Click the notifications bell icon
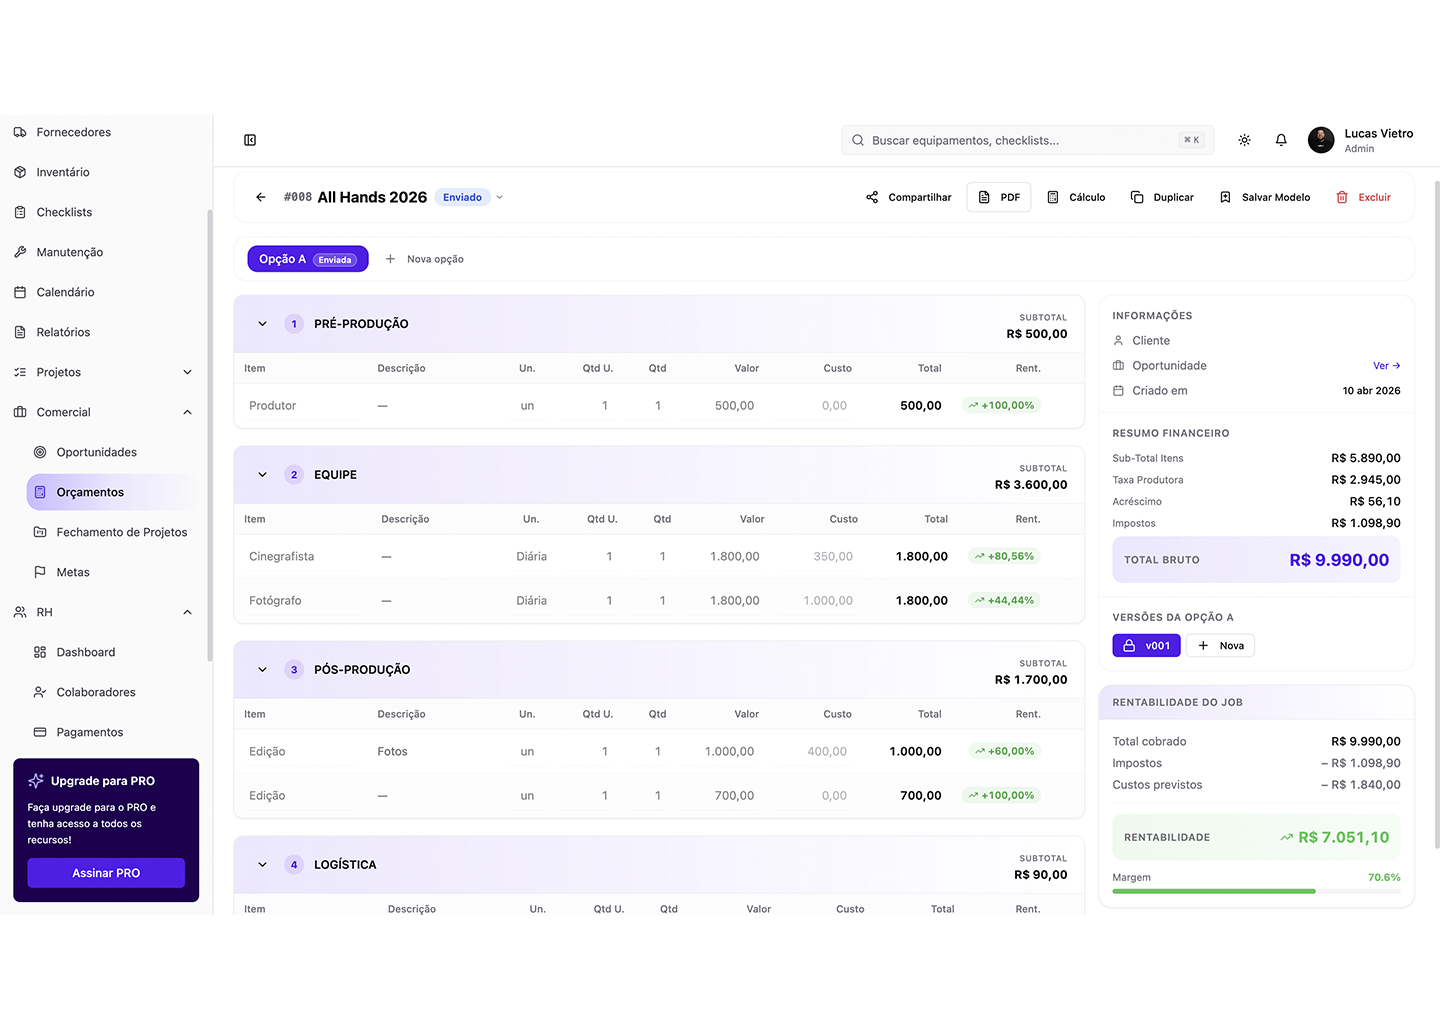Image resolution: width=1440 pixels, height=1024 pixels. point(1281,140)
